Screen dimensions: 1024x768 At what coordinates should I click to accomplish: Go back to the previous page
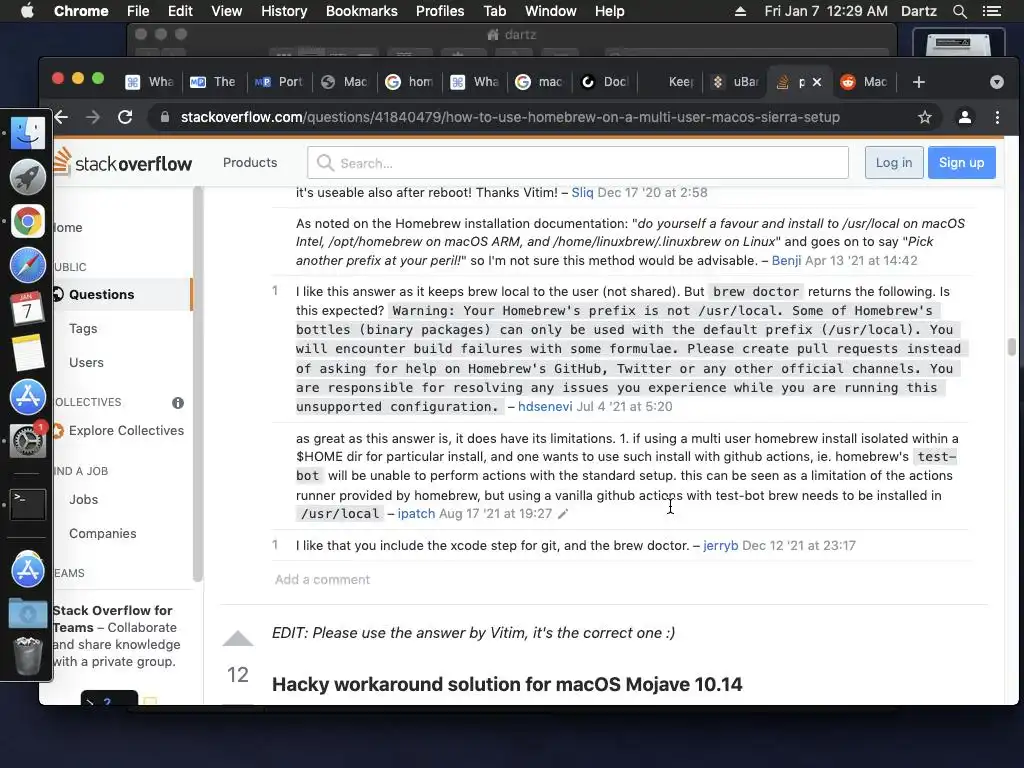[61, 117]
